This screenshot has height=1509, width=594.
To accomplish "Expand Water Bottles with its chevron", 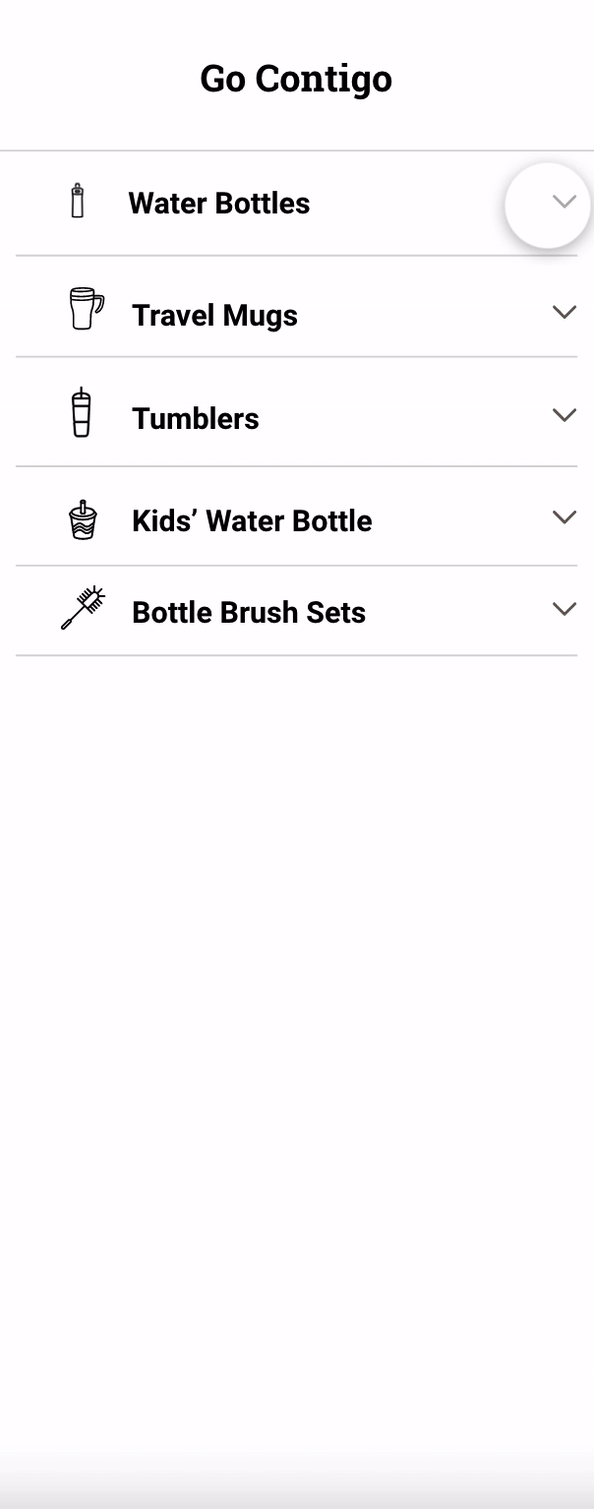I will tap(564, 201).
